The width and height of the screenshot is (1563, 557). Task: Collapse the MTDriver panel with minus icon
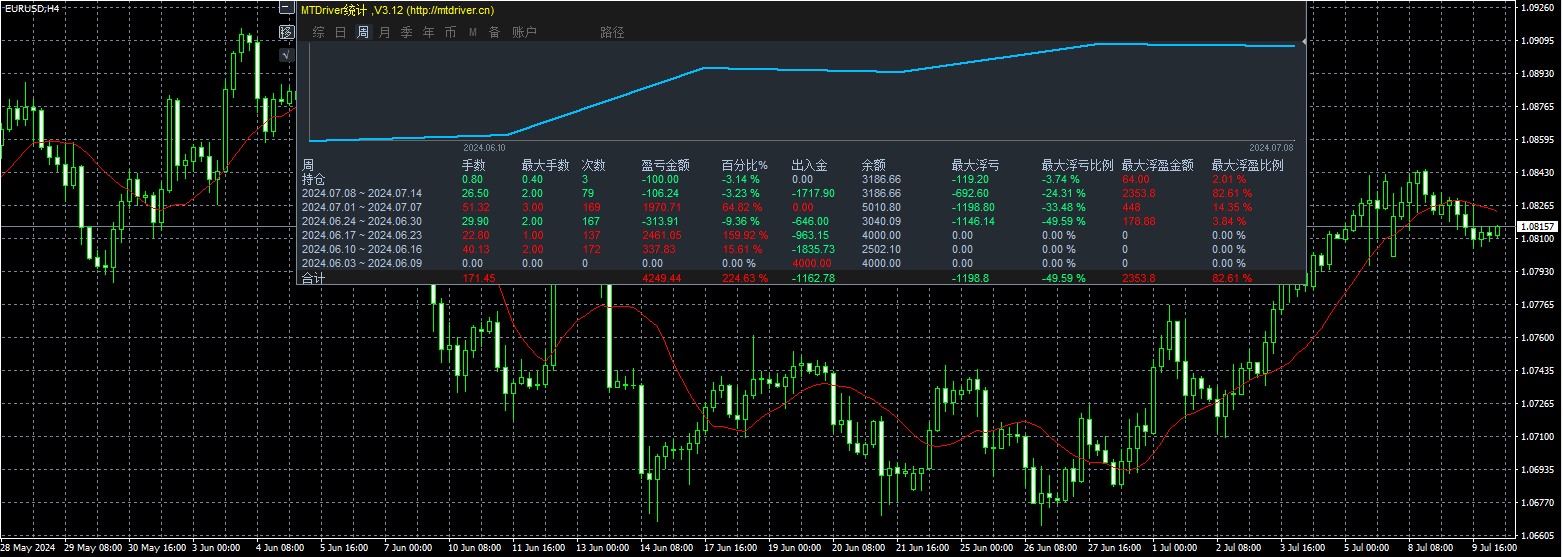click(287, 8)
